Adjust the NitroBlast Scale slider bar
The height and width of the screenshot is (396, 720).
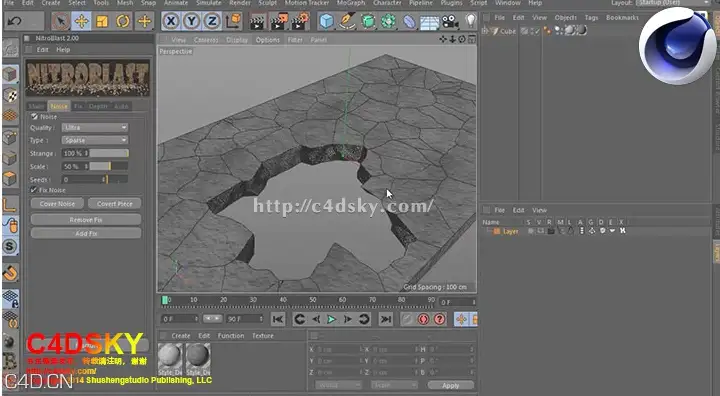pos(109,166)
